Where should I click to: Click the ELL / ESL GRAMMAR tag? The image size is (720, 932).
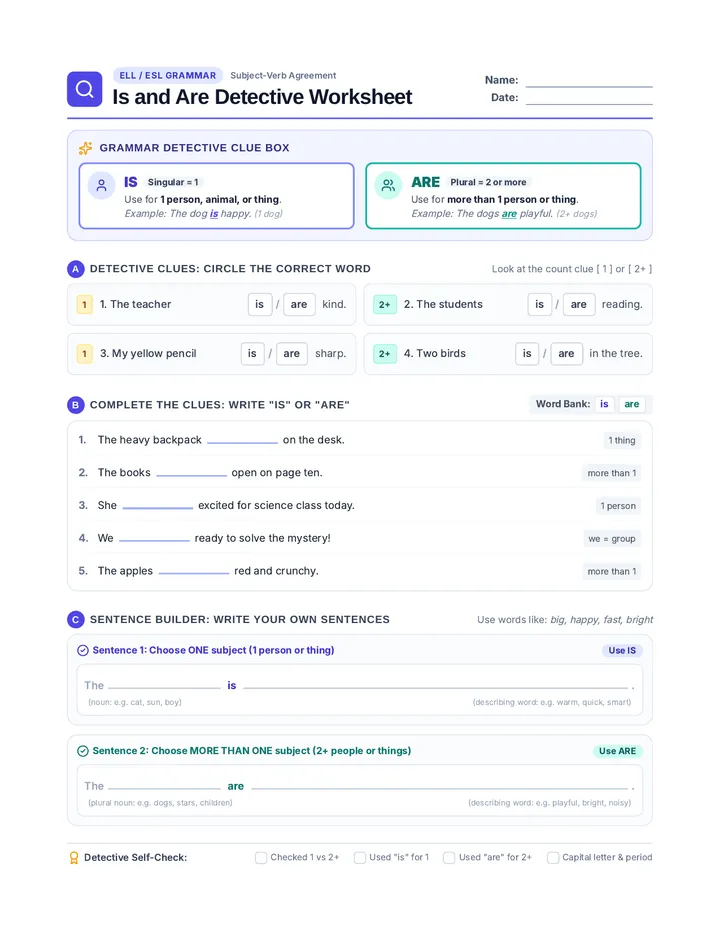coord(168,75)
